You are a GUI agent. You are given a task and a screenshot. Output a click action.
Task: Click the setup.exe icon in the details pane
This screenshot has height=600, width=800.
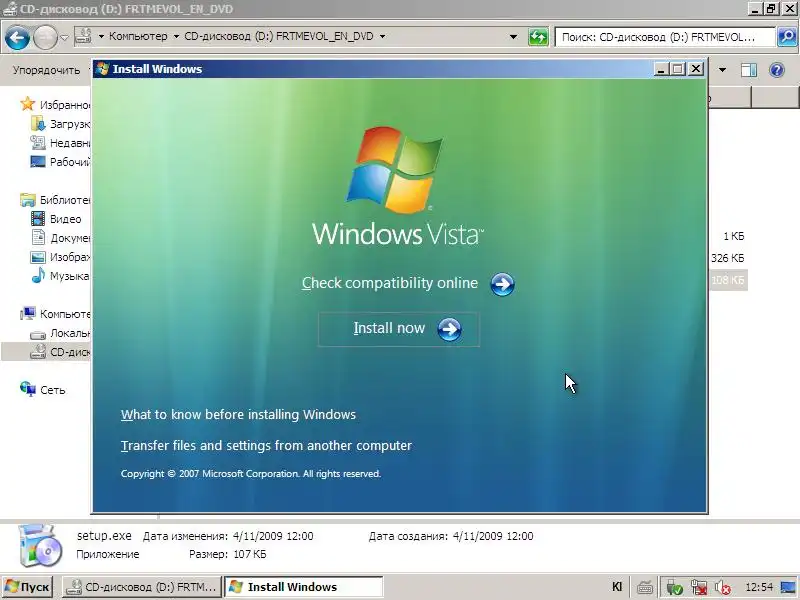coord(40,545)
